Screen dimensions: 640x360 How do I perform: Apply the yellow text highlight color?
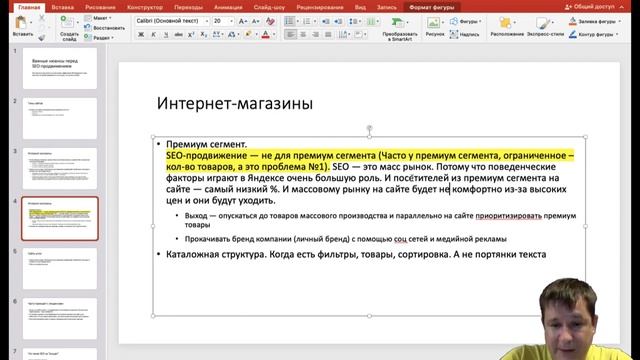pyautogui.click(x=248, y=35)
